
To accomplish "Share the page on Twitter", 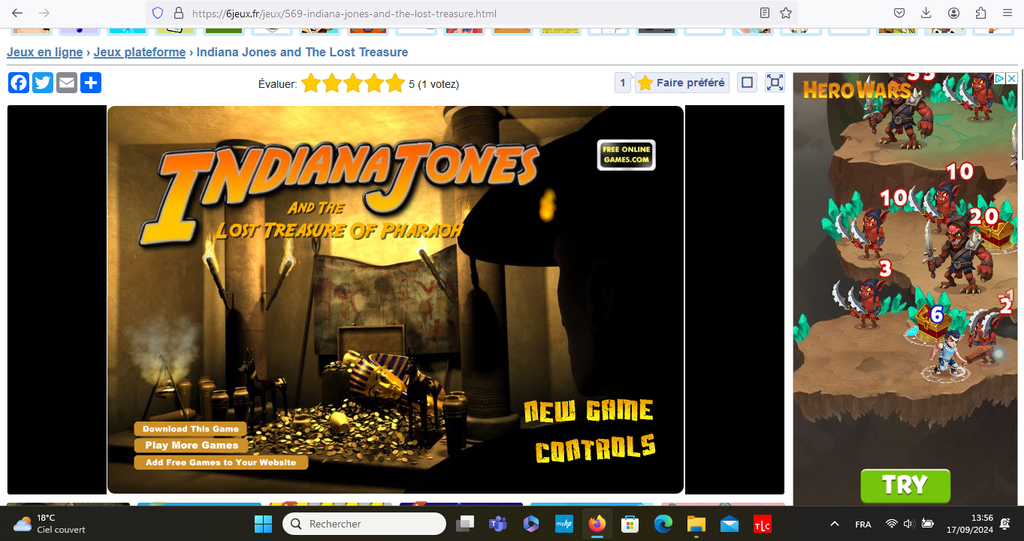I will pos(43,83).
